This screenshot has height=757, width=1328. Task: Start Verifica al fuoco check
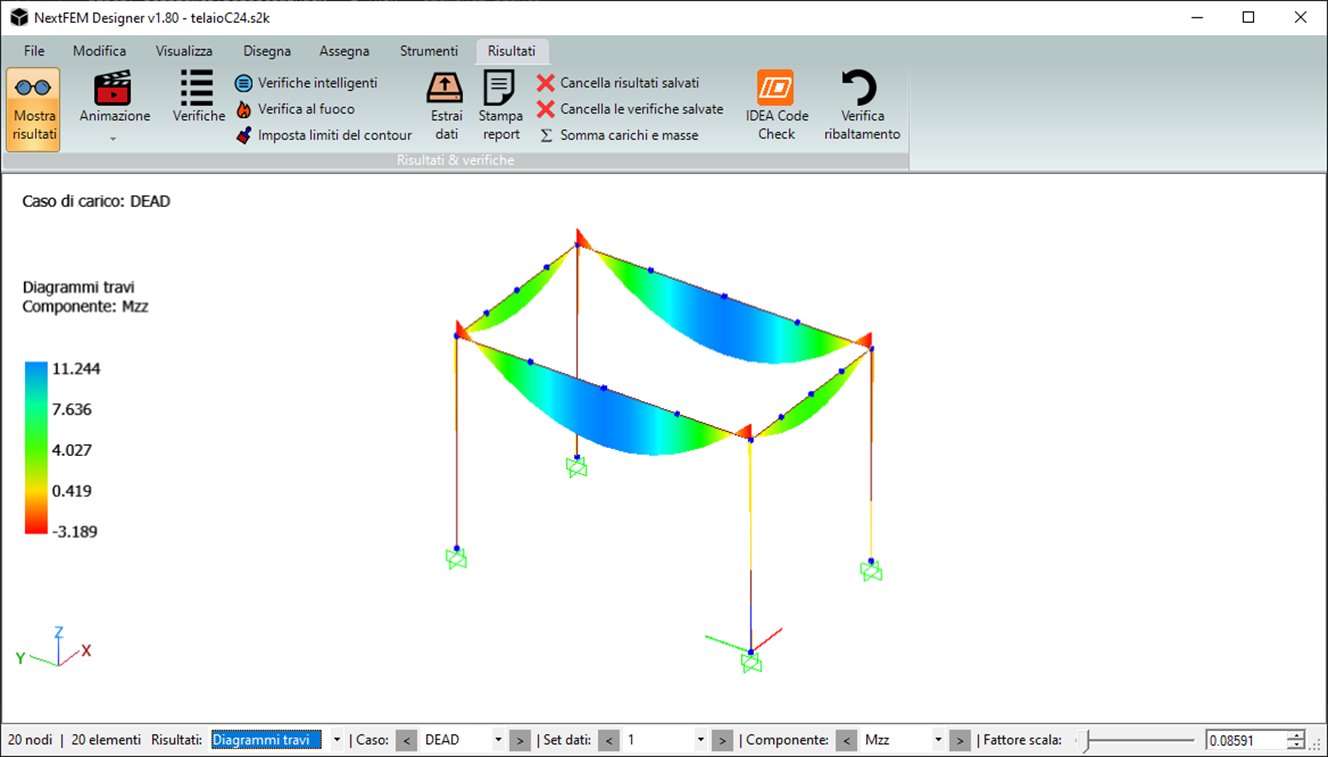pyautogui.click(x=305, y=109)
